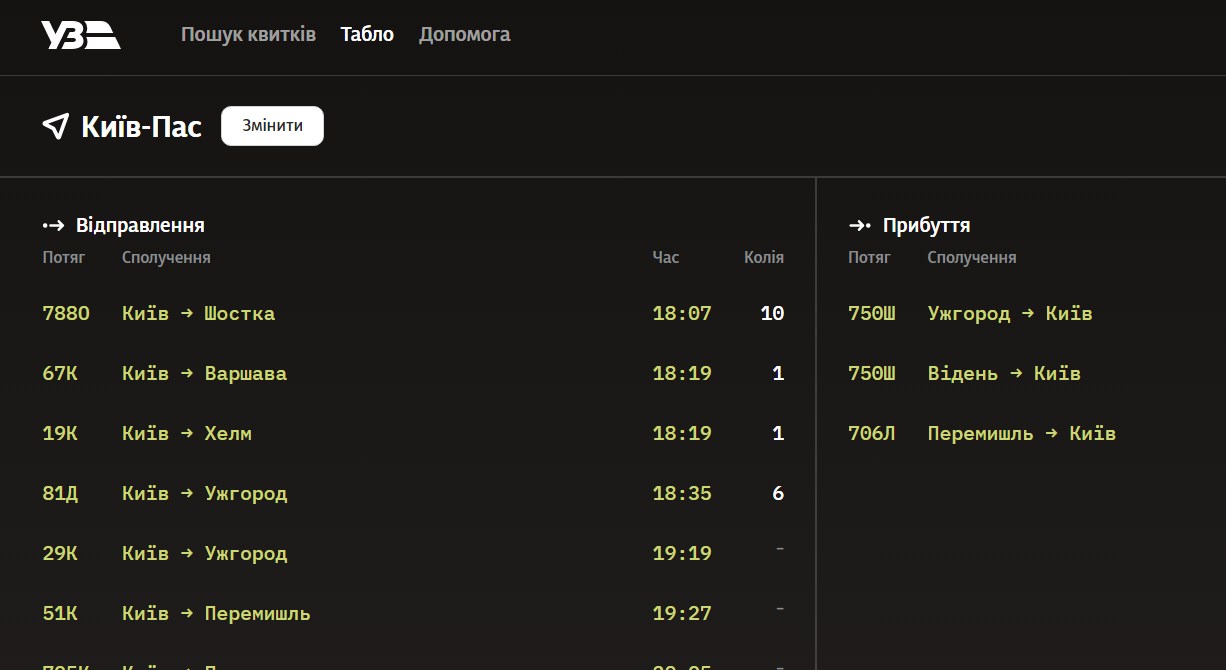Select train 81Д to Ужгород
This screenshot has height=670, width=1226.
pyautogui.click(x=204, y=494)
